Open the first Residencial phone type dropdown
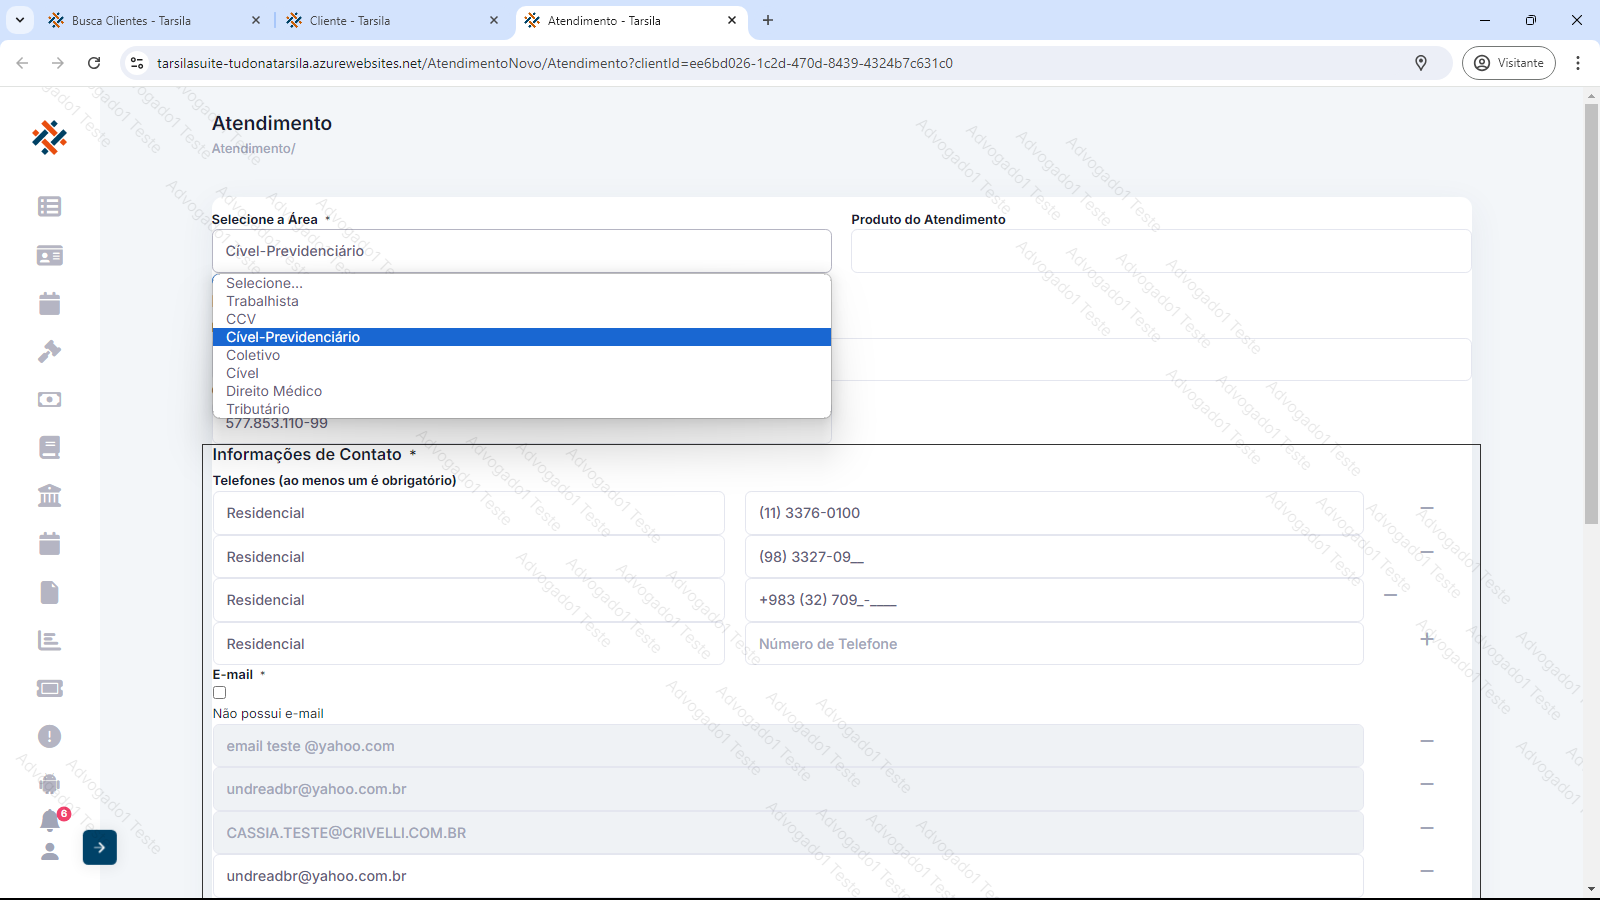The width and height of the screenshot is (1600, 900). point(468,513)
